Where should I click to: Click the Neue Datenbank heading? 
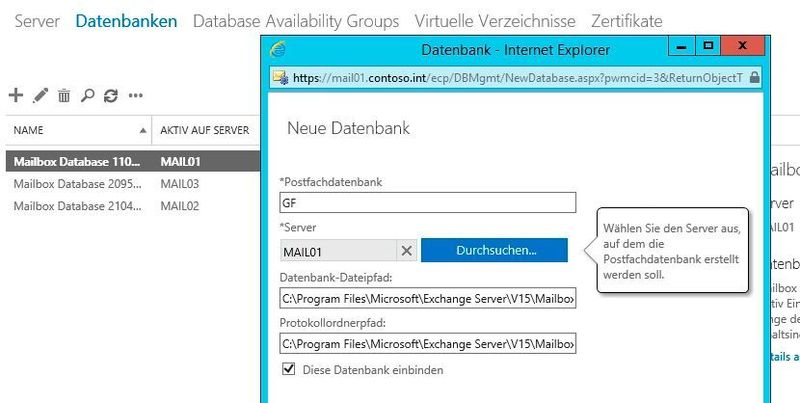(348, 128)
